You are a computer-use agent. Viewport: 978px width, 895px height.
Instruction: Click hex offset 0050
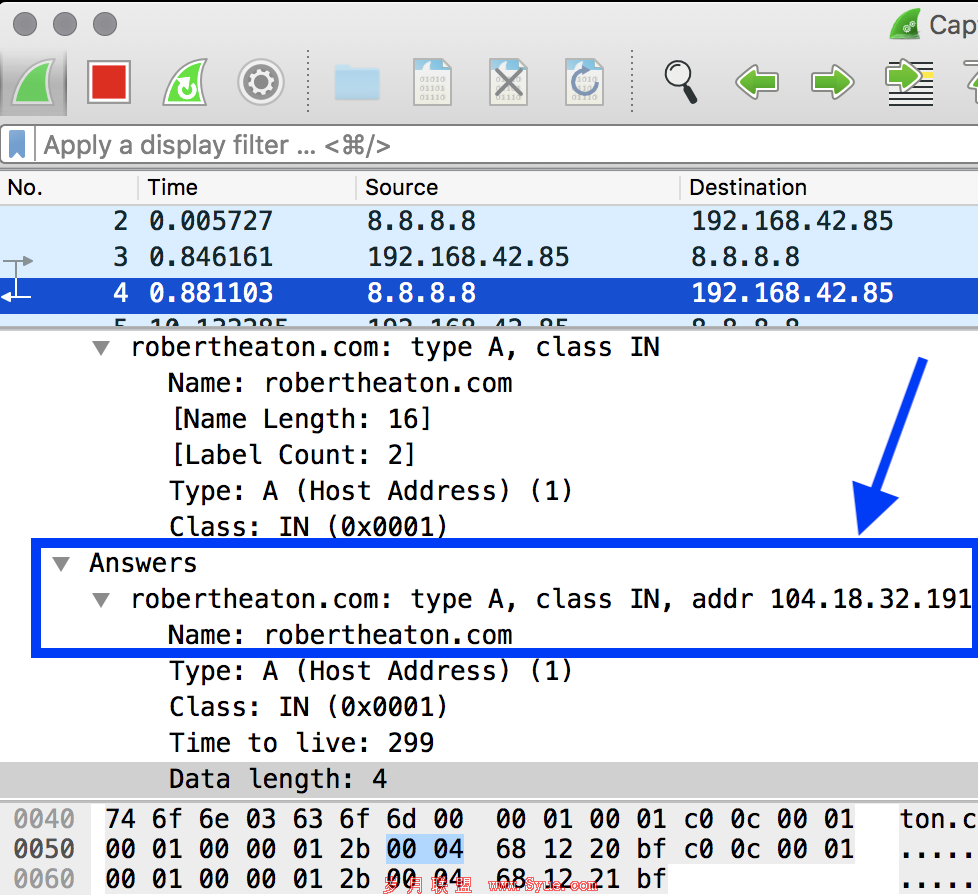coord(44,849)
